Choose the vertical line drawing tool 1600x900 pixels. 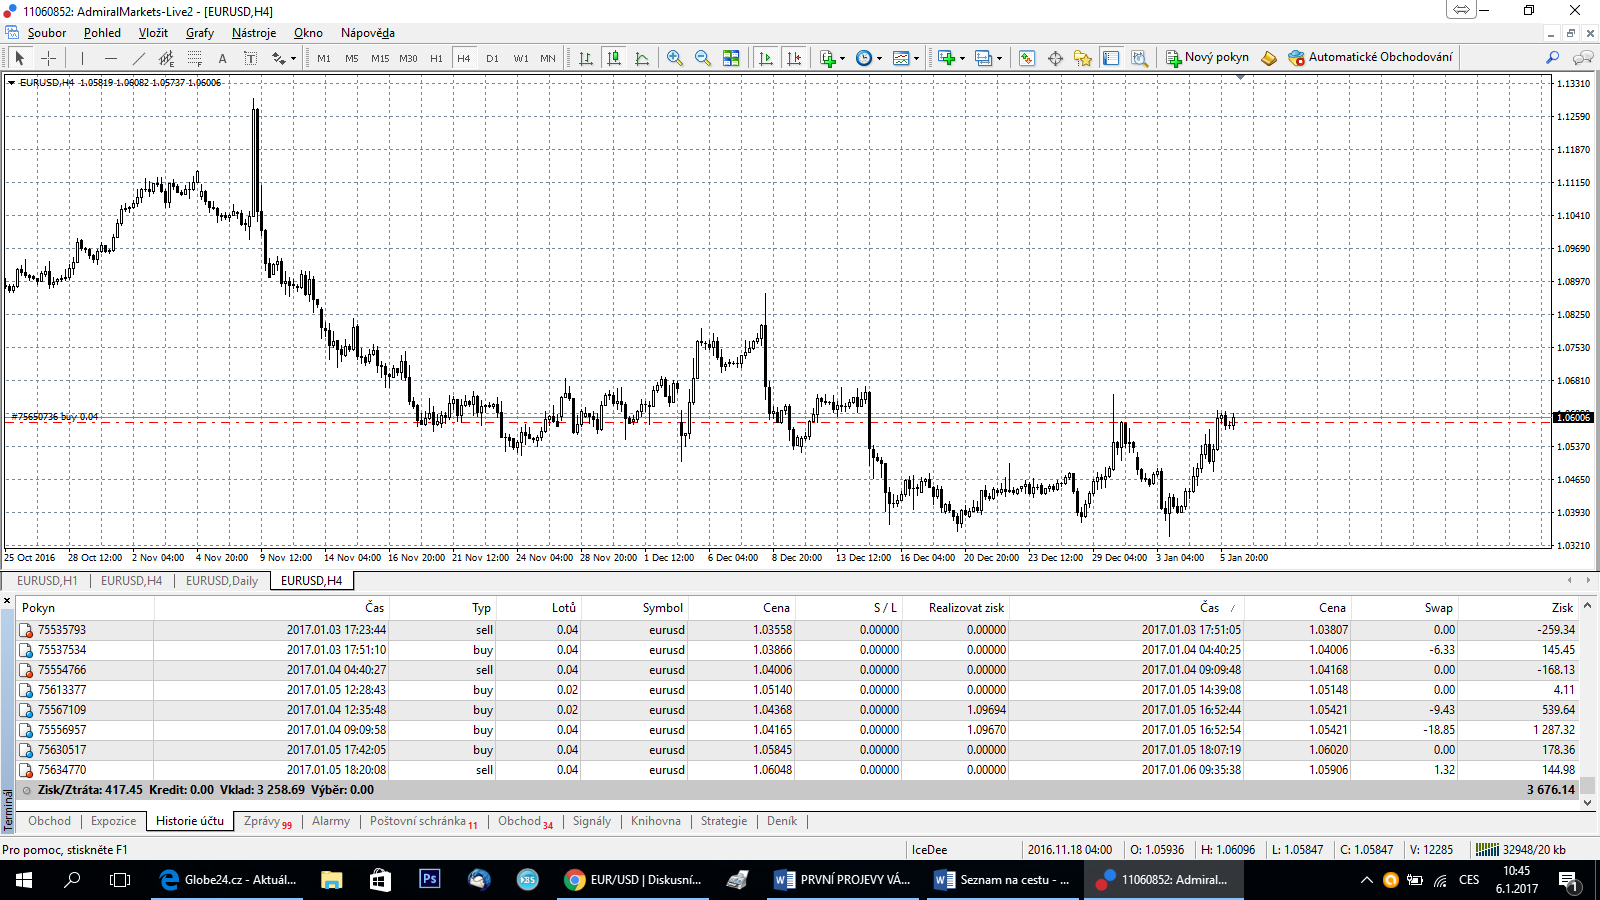click(83, 58)
